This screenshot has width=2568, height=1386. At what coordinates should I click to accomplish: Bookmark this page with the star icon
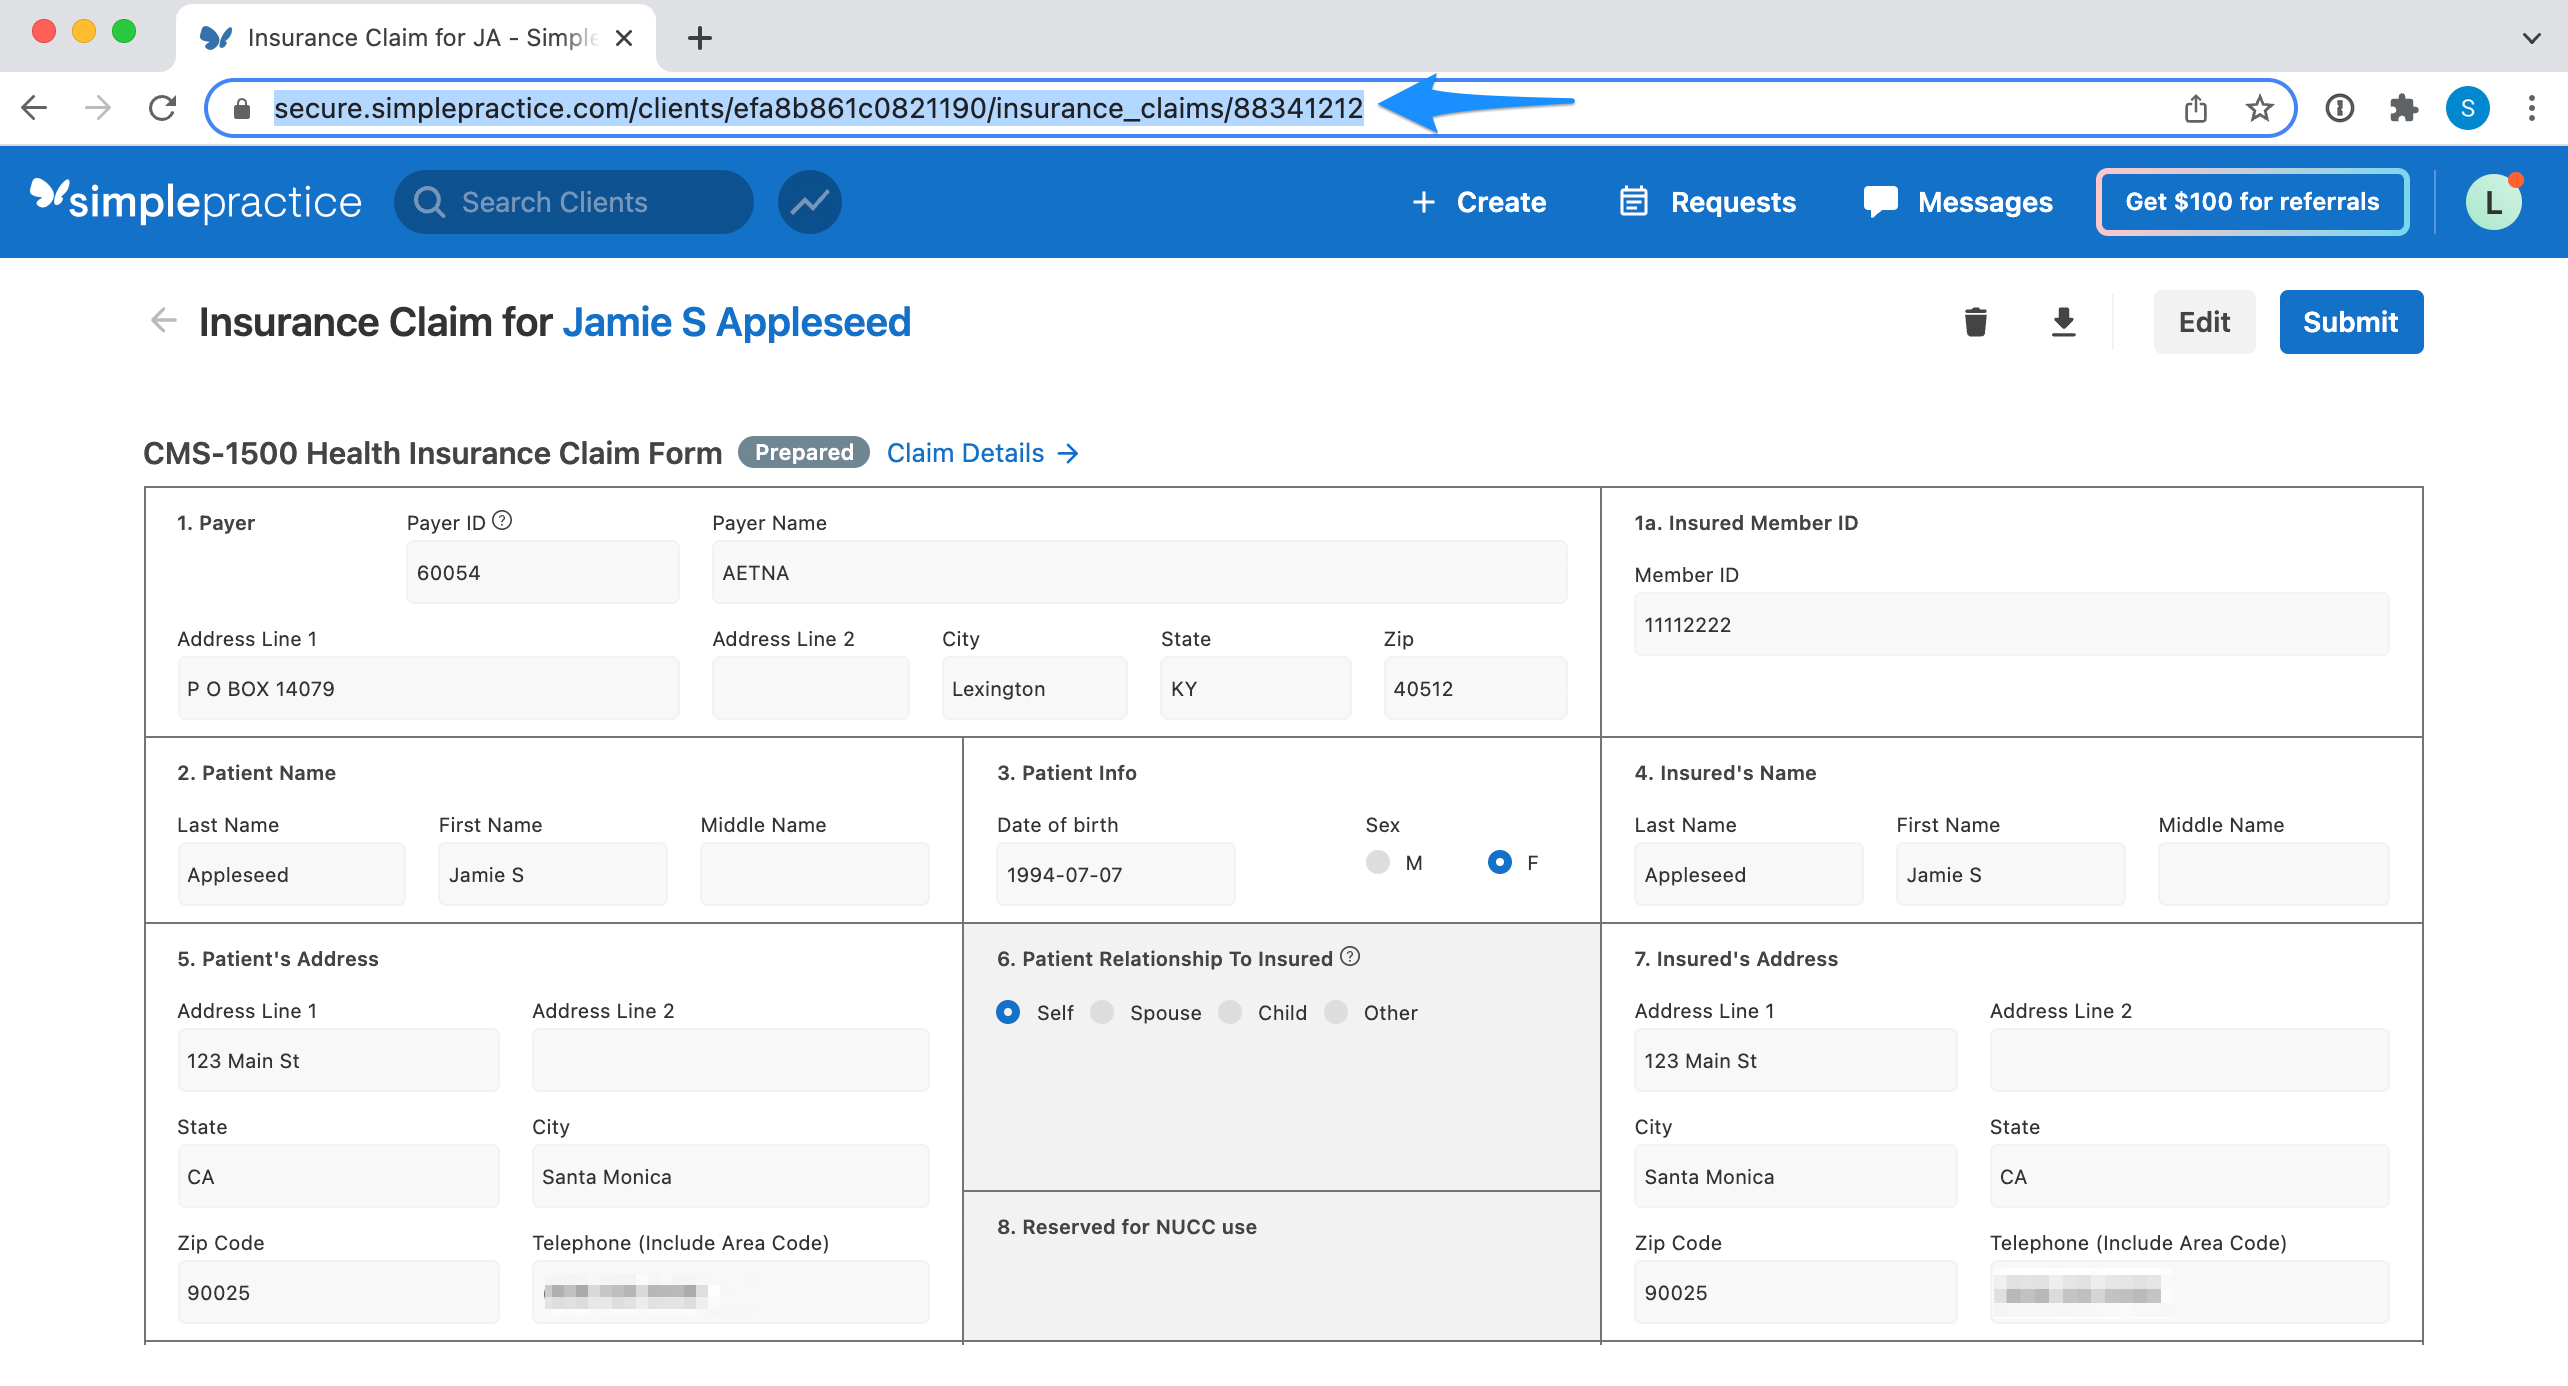2259,108
